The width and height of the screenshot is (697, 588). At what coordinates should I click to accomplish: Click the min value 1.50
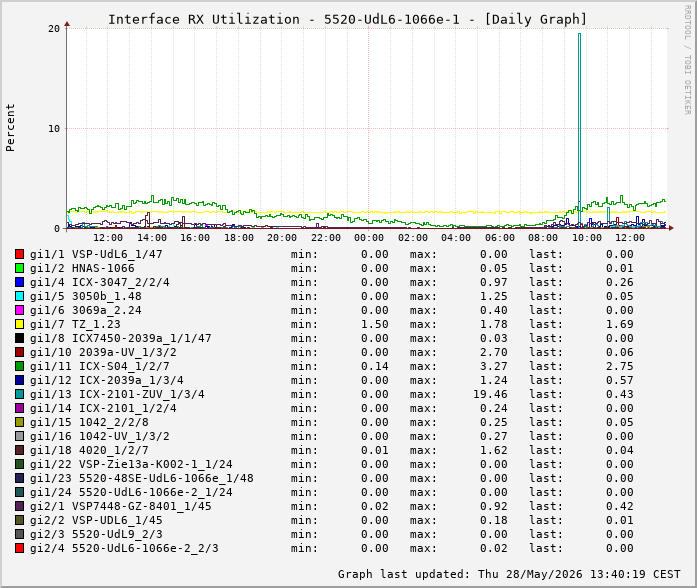tap(374, 324)
